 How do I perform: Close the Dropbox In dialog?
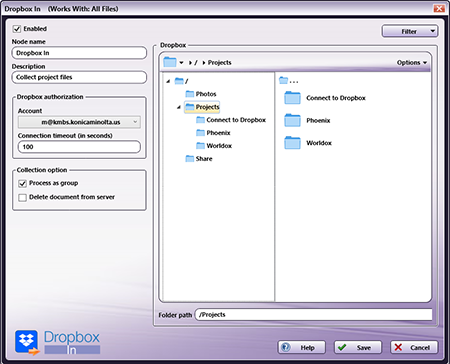coord(439,9)
